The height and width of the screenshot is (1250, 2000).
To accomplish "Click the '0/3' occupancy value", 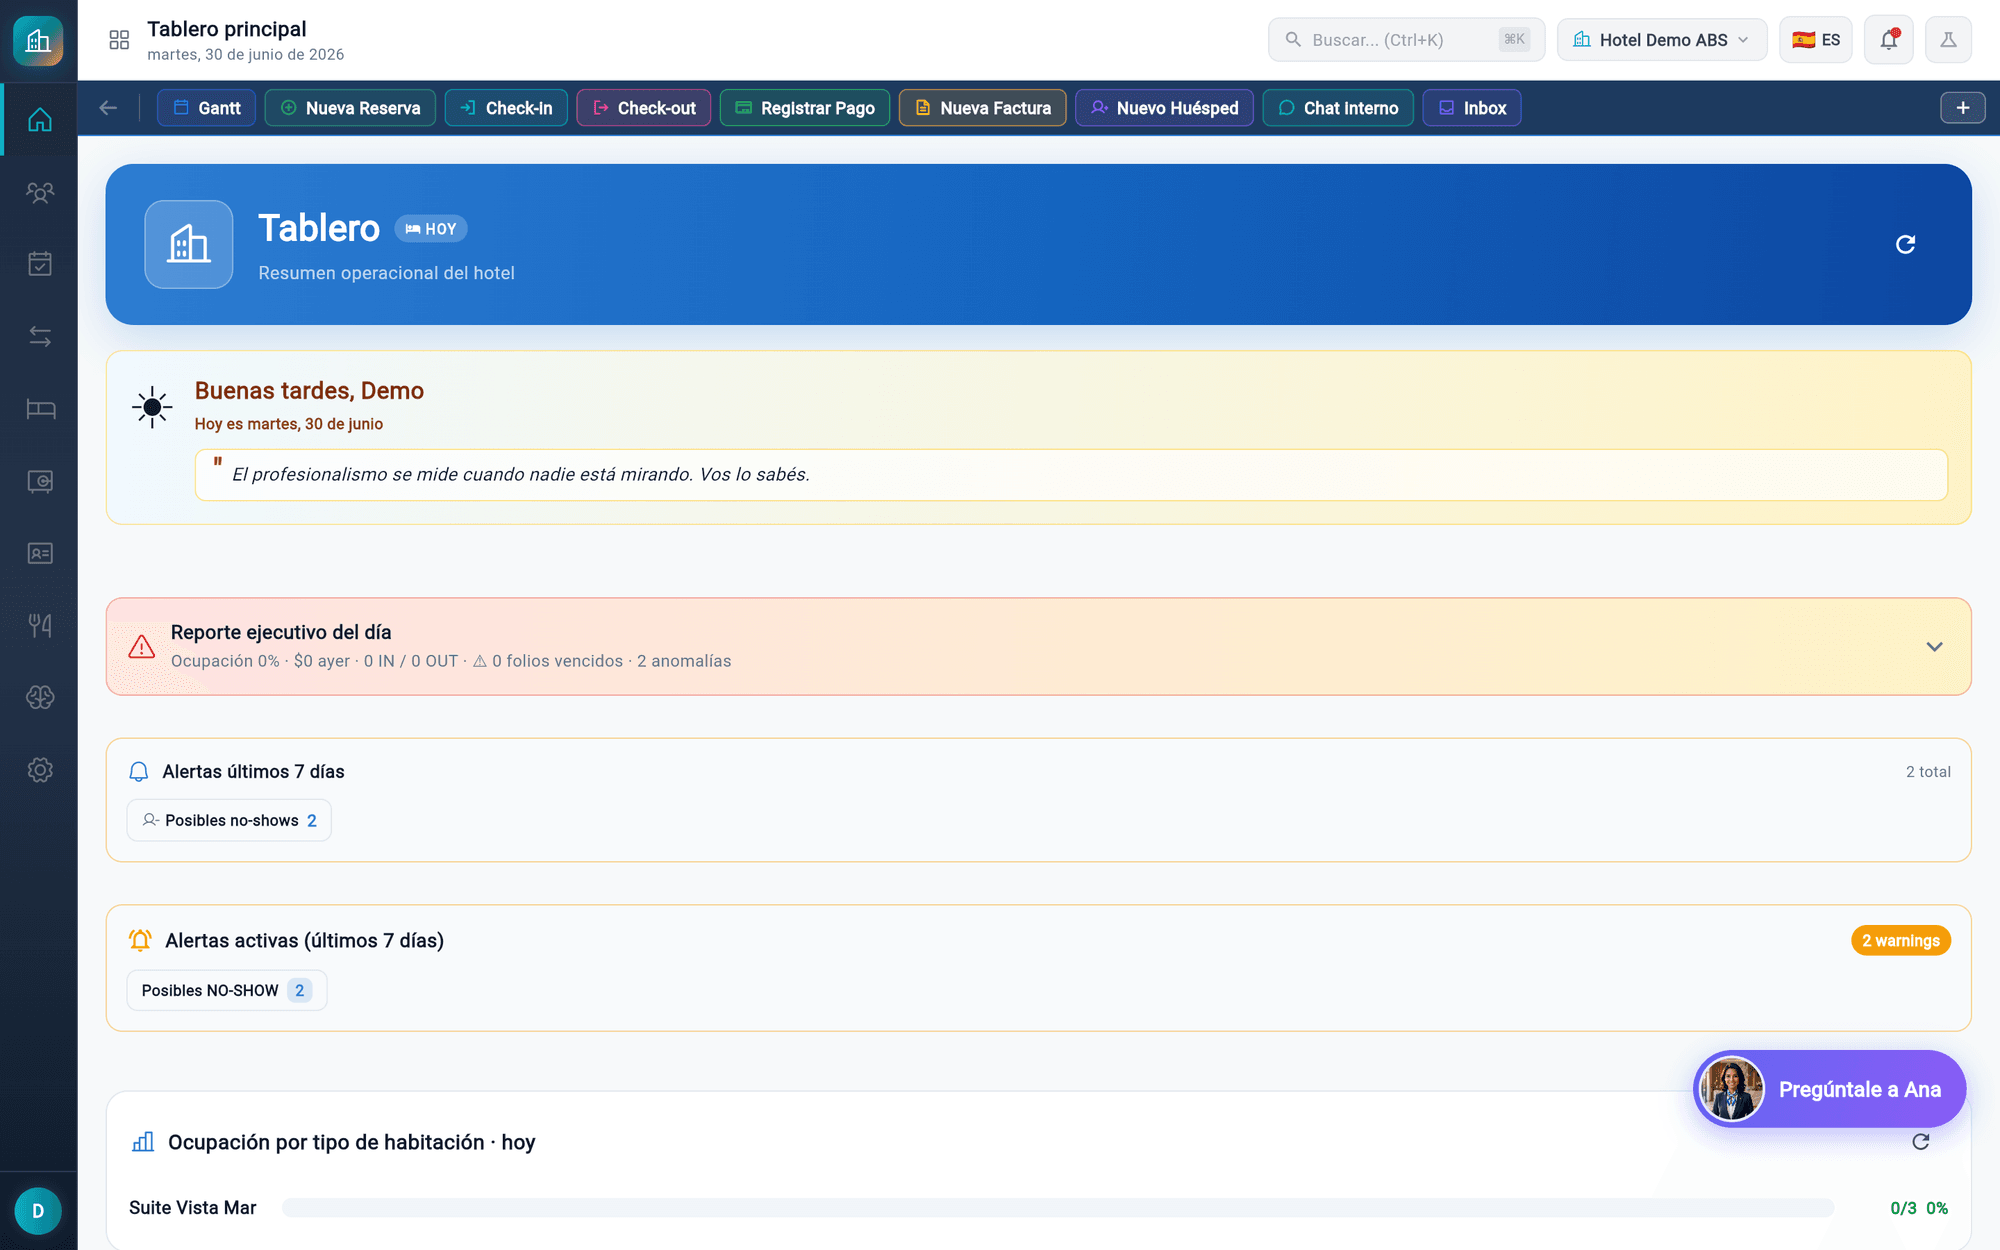I will tap(1904, 1208).
